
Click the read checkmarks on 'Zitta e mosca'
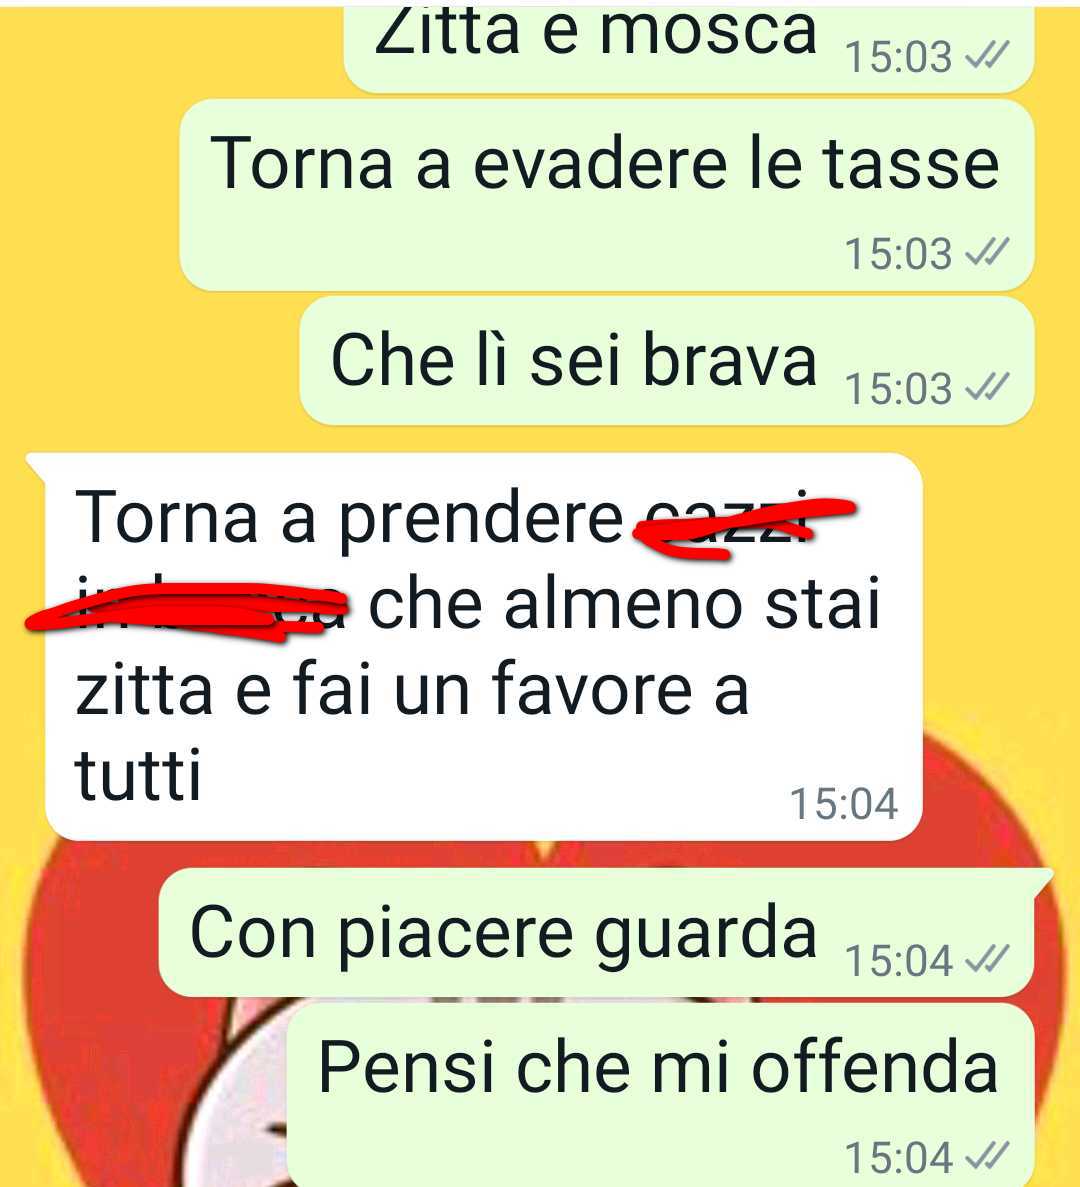pos(988,55)
